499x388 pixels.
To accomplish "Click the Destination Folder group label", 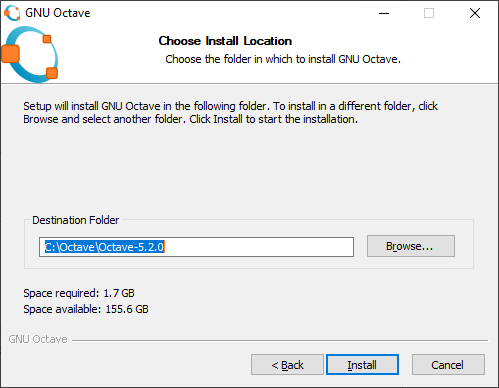I will (x=76, y=220).
